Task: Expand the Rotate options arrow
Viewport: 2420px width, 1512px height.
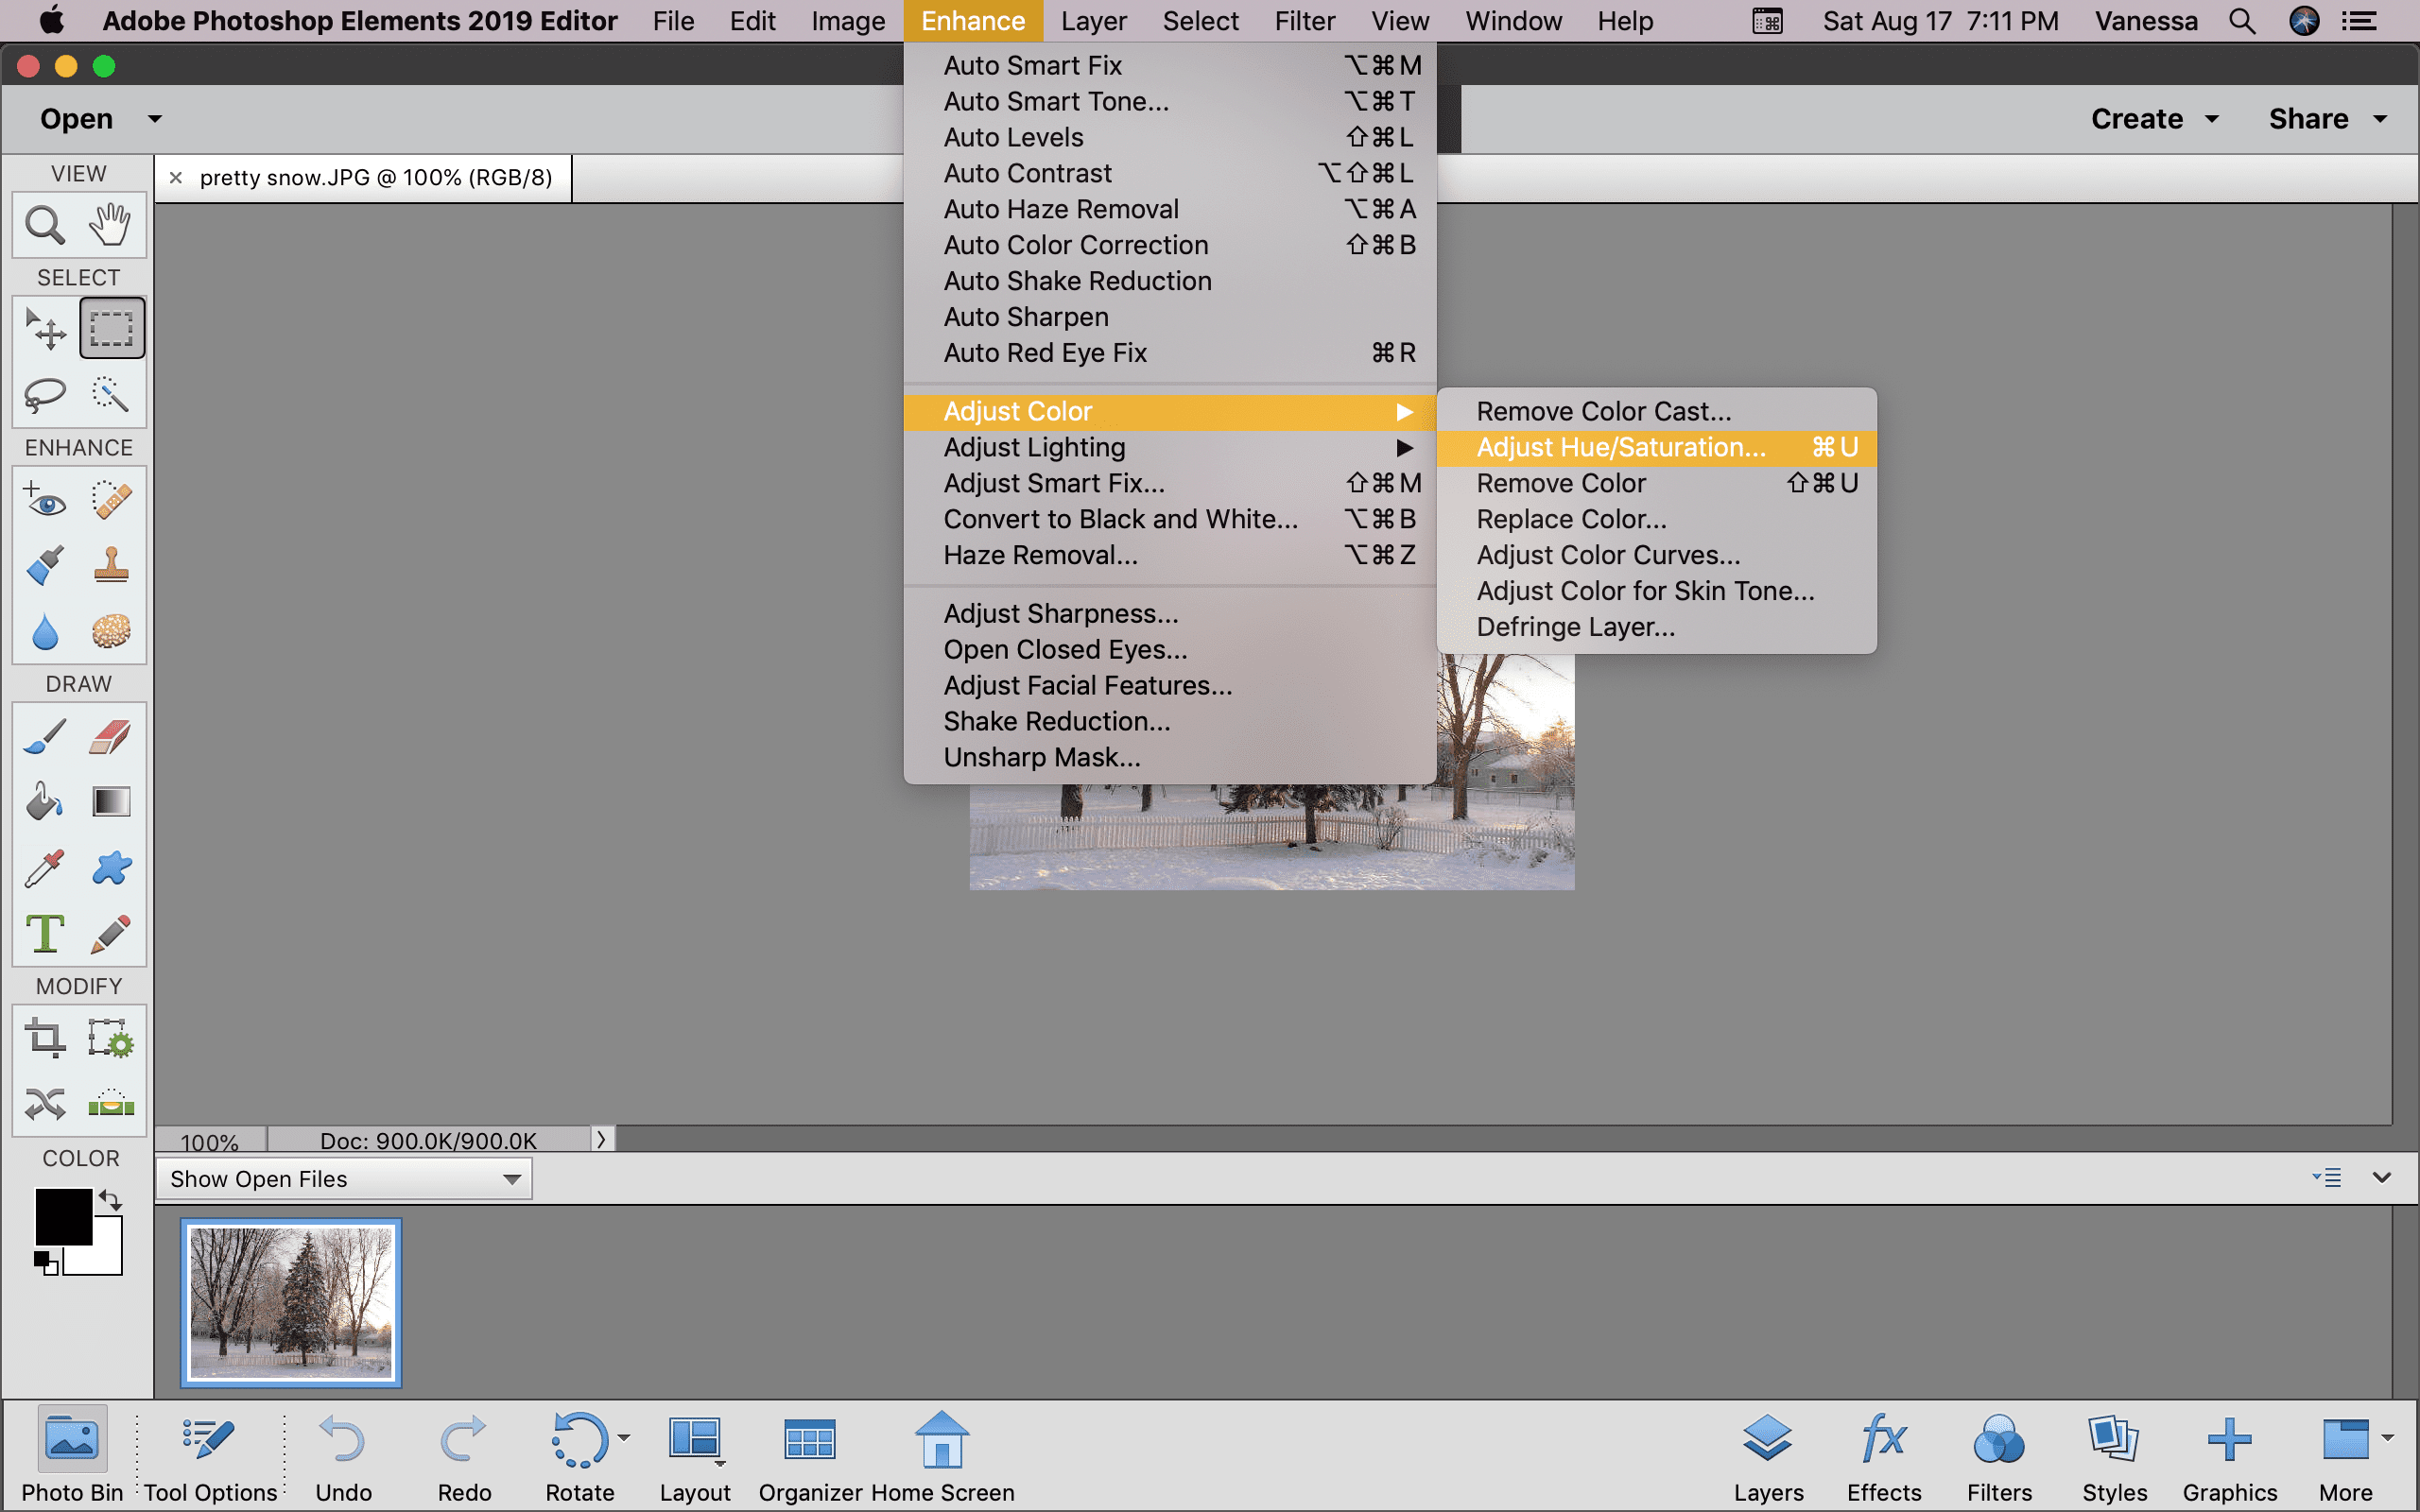Action: [x=624, y=1438]
